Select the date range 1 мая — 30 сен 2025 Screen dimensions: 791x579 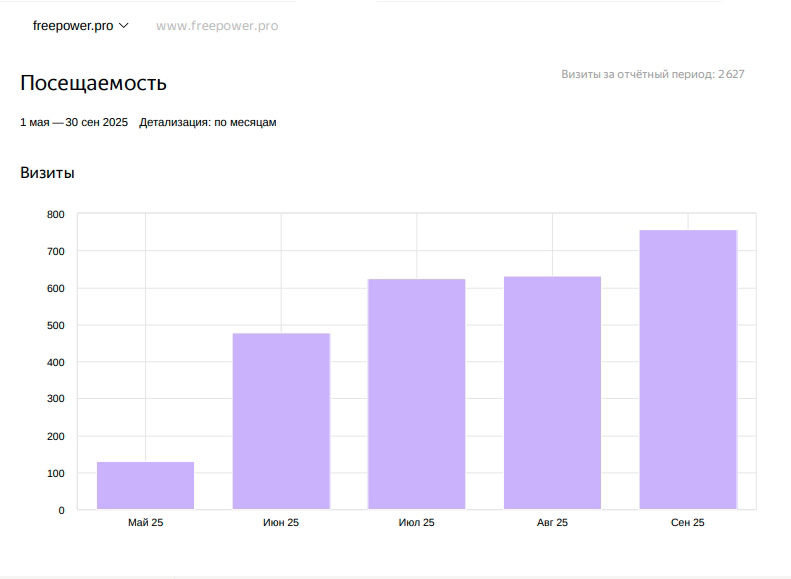[x=74, y=122]
